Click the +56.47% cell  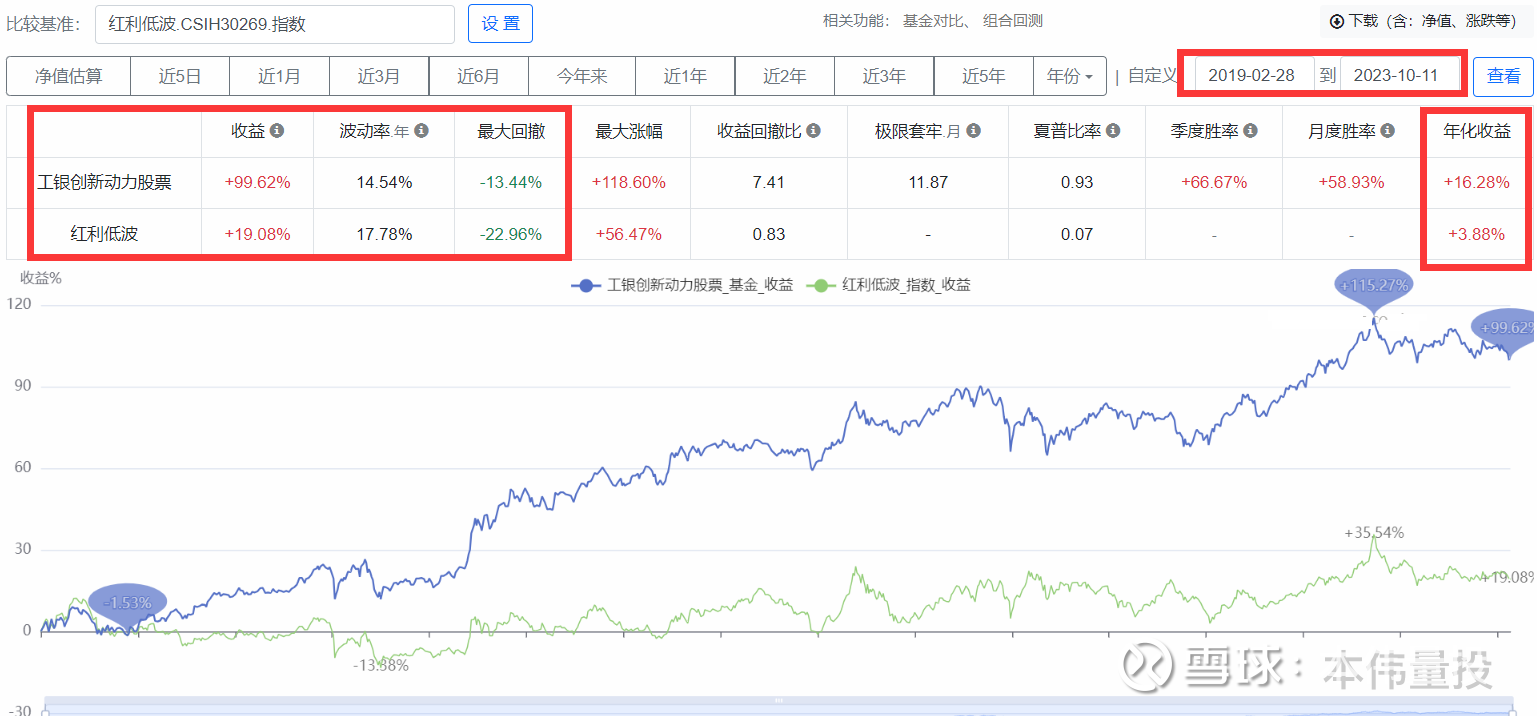[x=629, y=234]
